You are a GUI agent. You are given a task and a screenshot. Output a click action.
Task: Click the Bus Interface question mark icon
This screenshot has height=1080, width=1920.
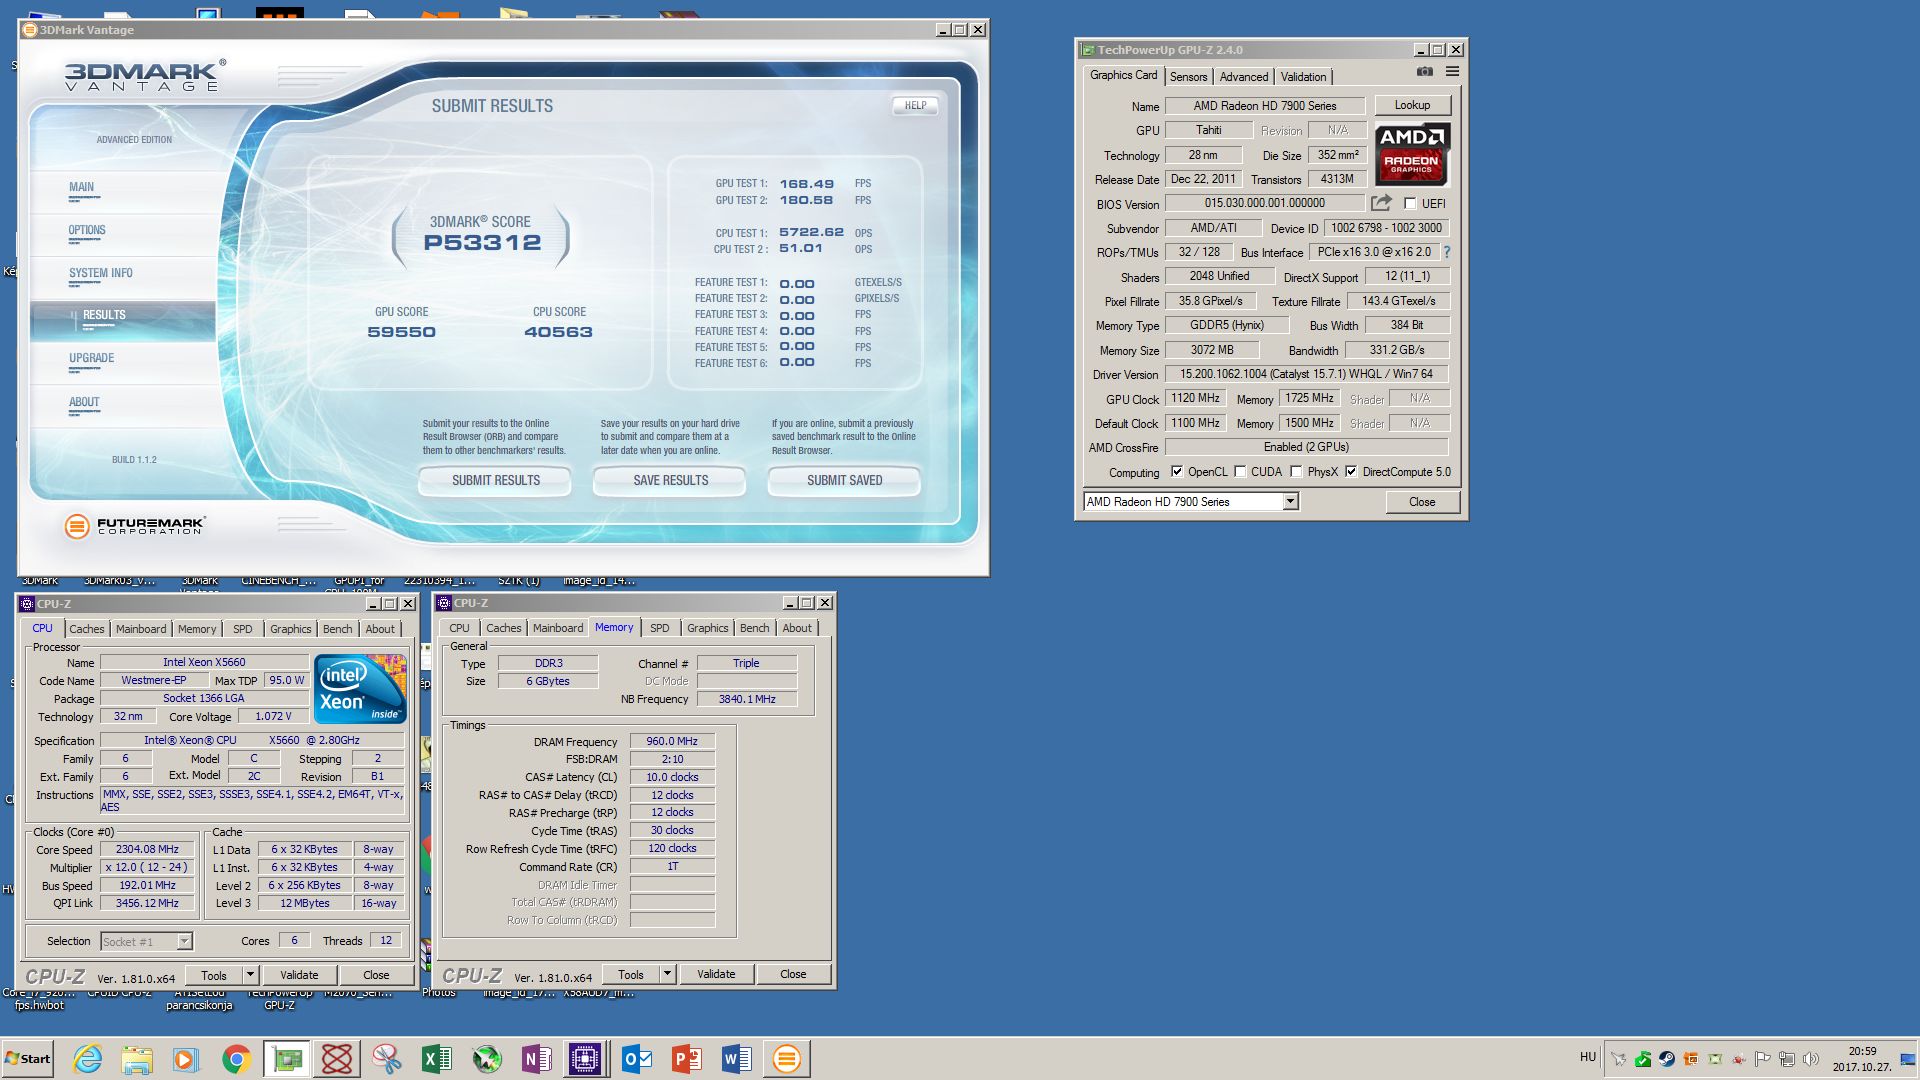[1446, 252]
